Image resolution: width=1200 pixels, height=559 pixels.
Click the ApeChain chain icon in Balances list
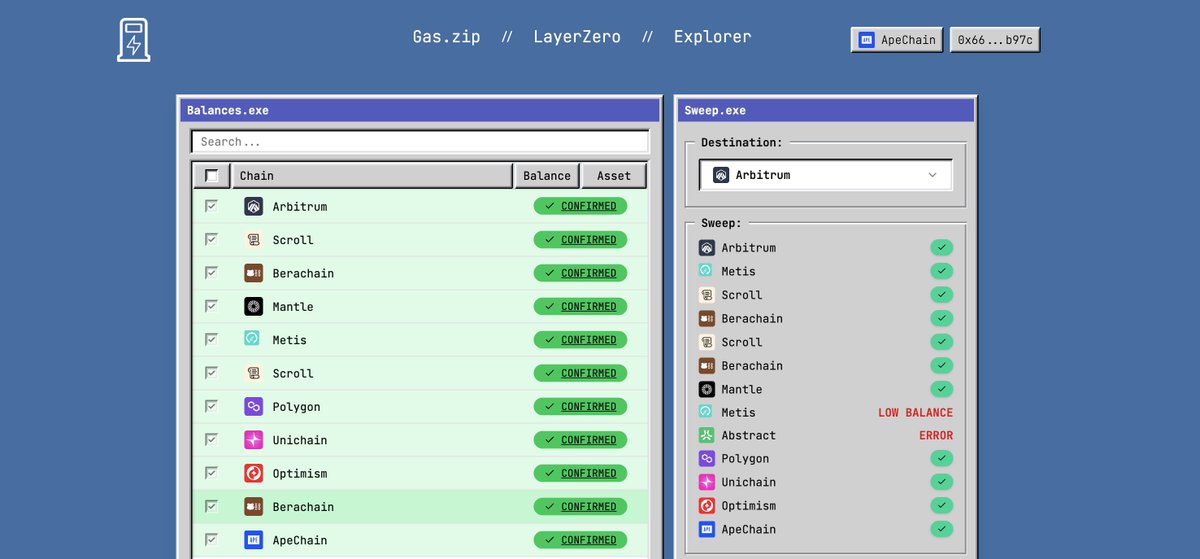tap(253, 539)
